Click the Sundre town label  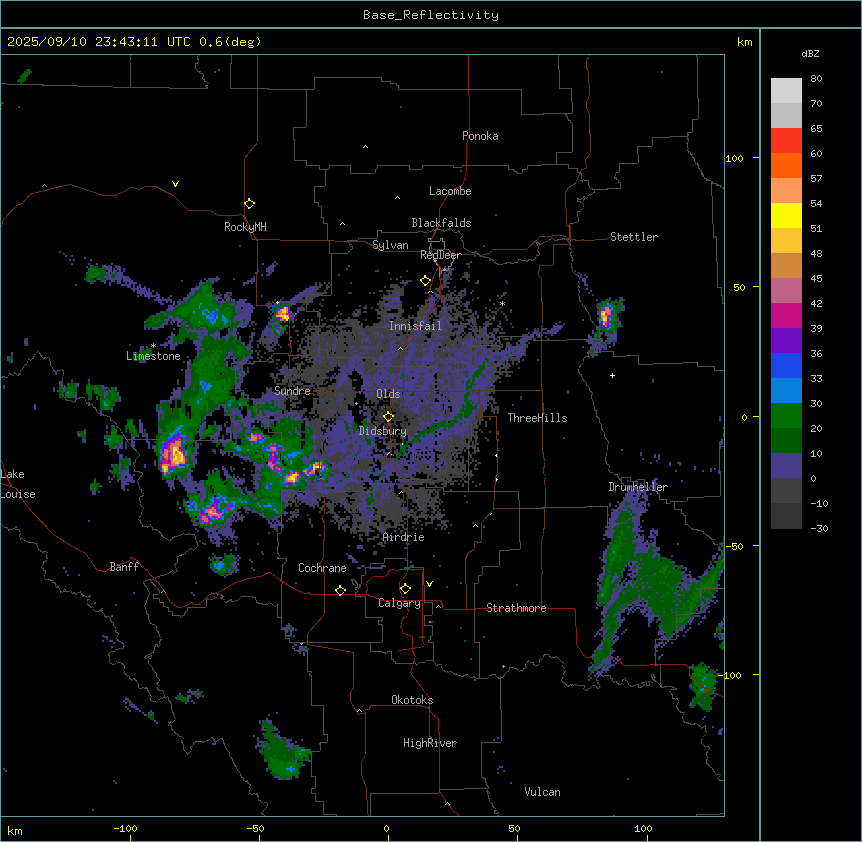(292, 391)
